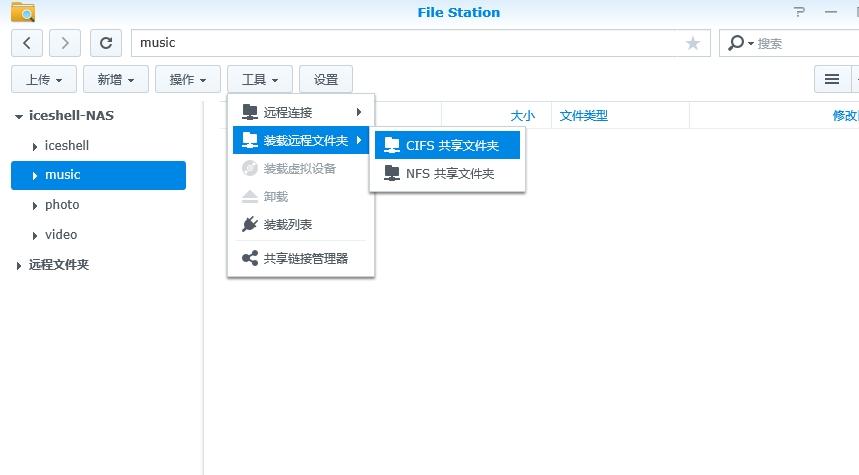Click the File Station folder logo
The image size is (859, 475).
tap(22, 12)
